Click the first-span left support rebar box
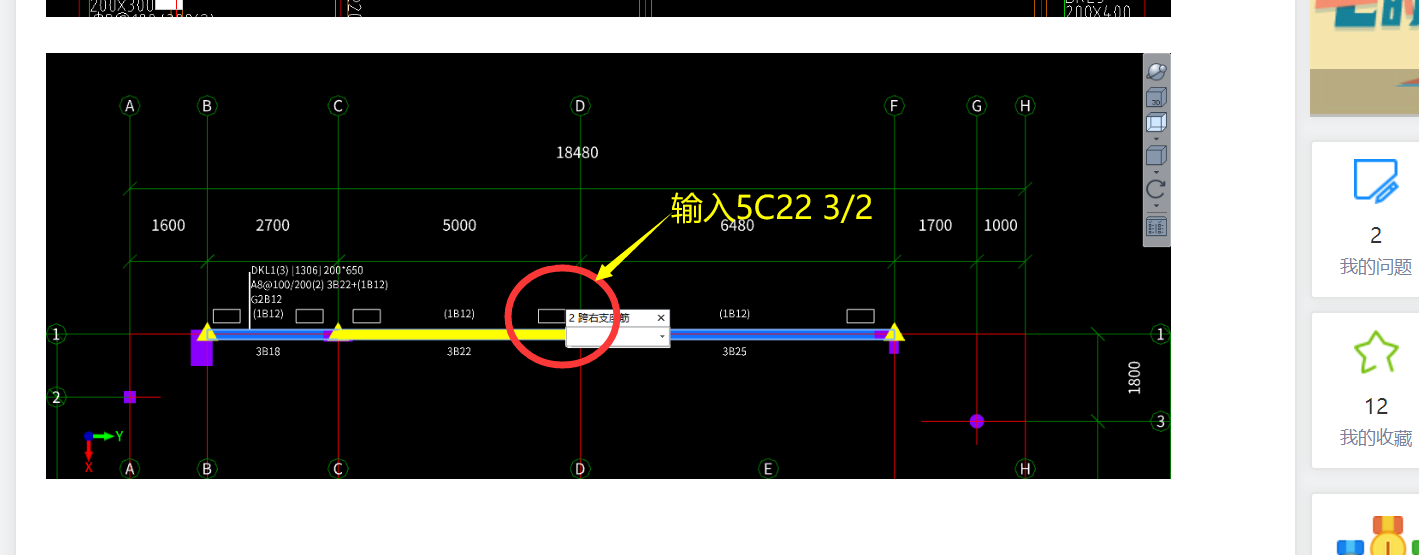Viewport: 1419px width, 555px height. (x=227, y=316)
